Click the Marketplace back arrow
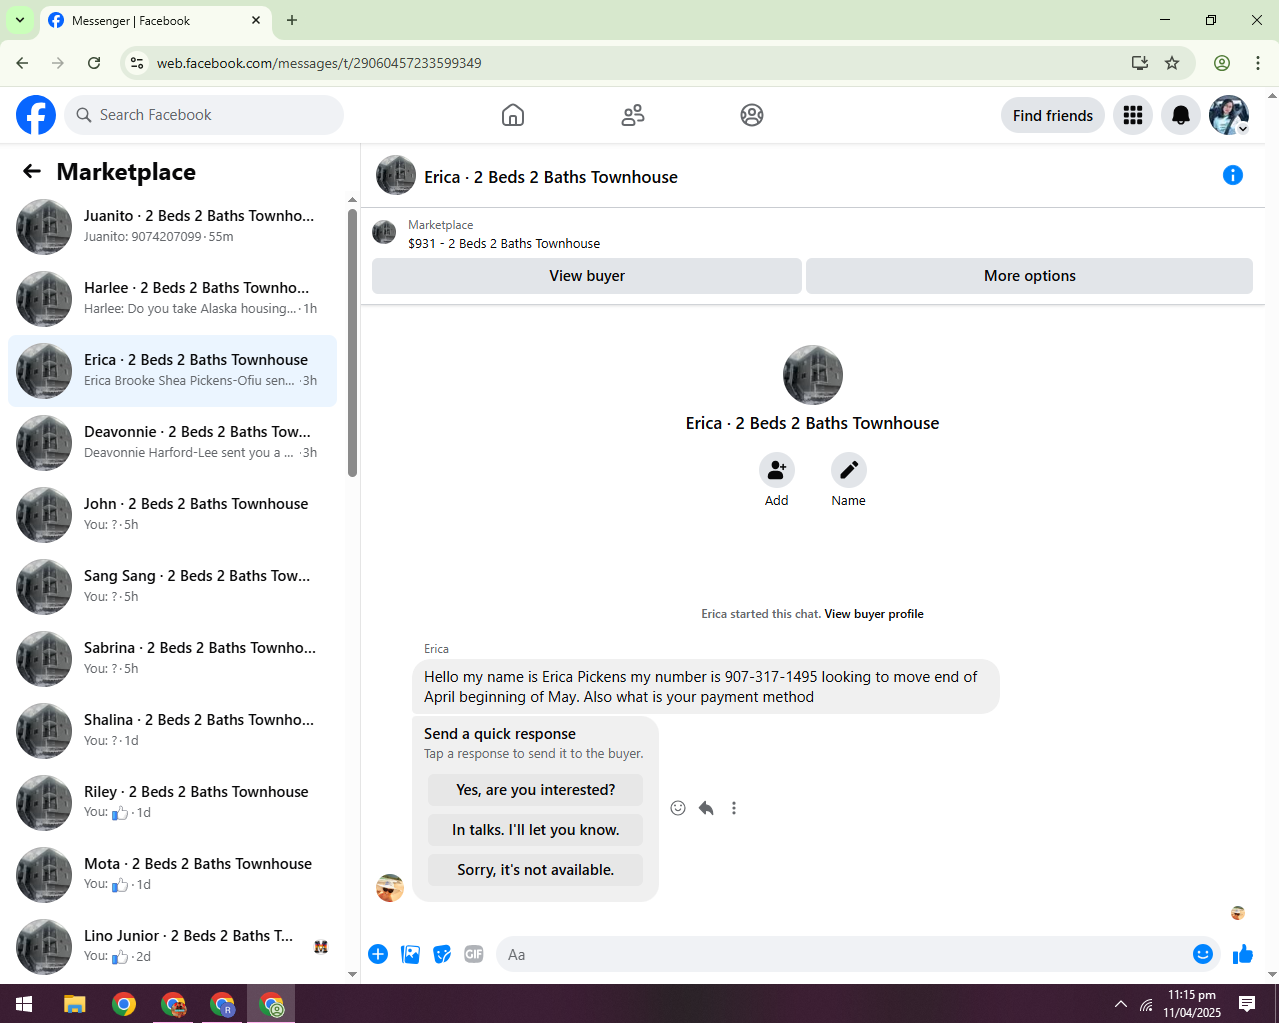Viewport: 1279px width, 1023px height. (x=32, y=171)
